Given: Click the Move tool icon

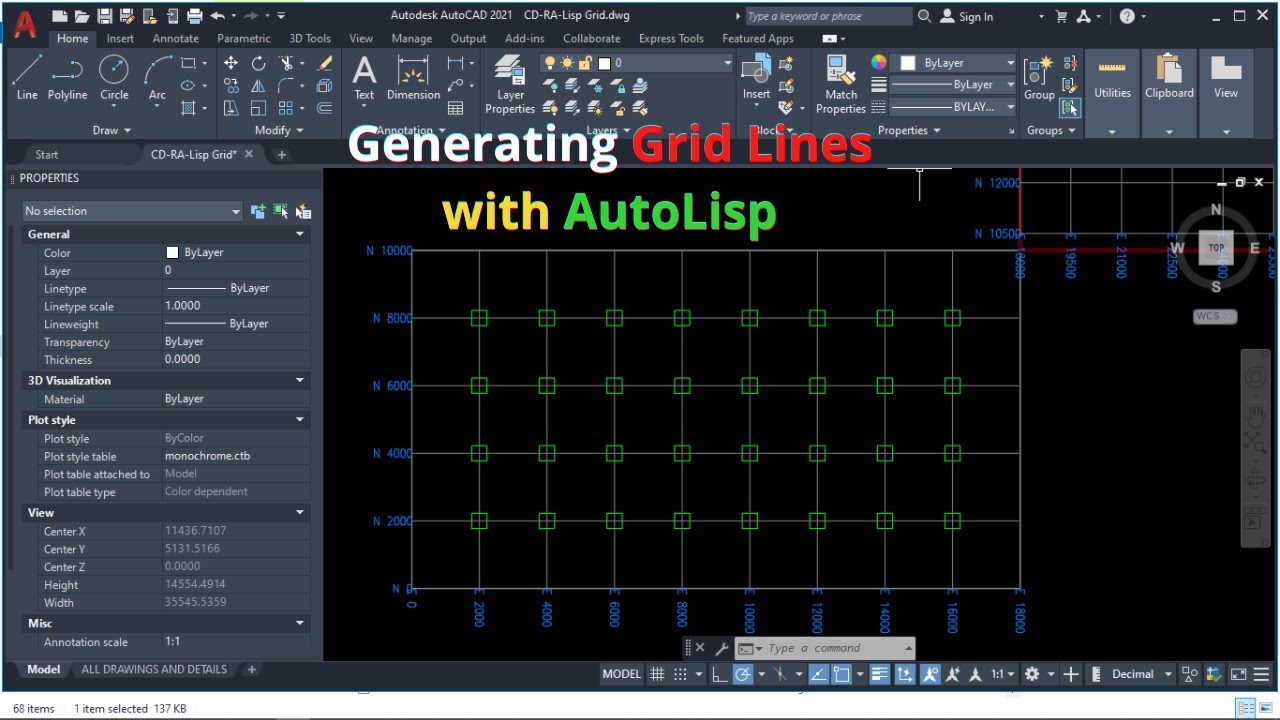Looking at the screenshot, I should 231,63.
